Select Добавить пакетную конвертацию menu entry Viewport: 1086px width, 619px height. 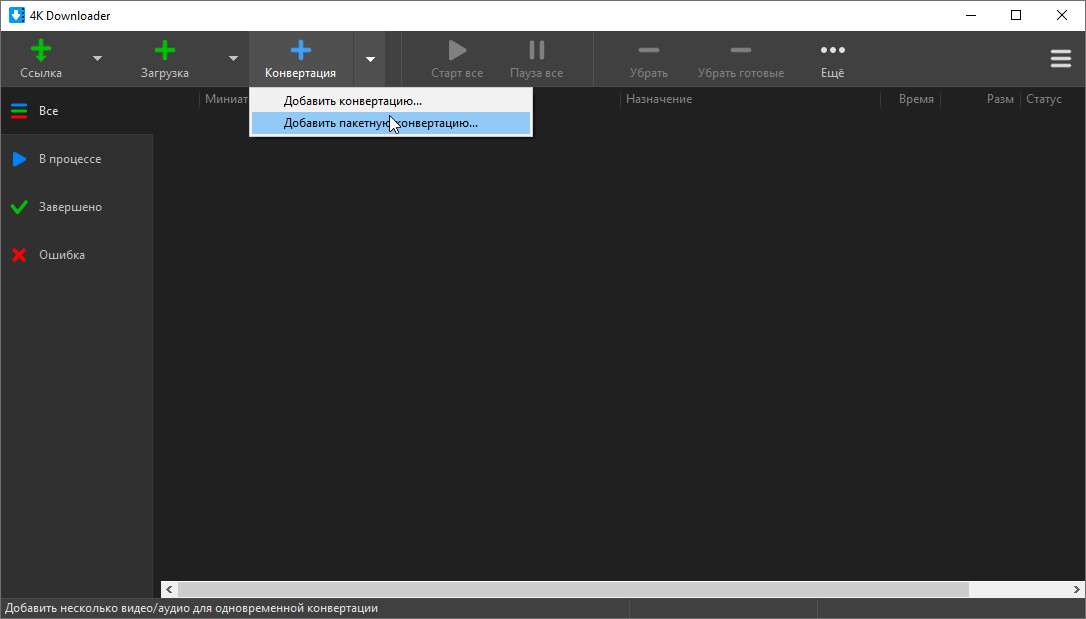pos(381,123)
